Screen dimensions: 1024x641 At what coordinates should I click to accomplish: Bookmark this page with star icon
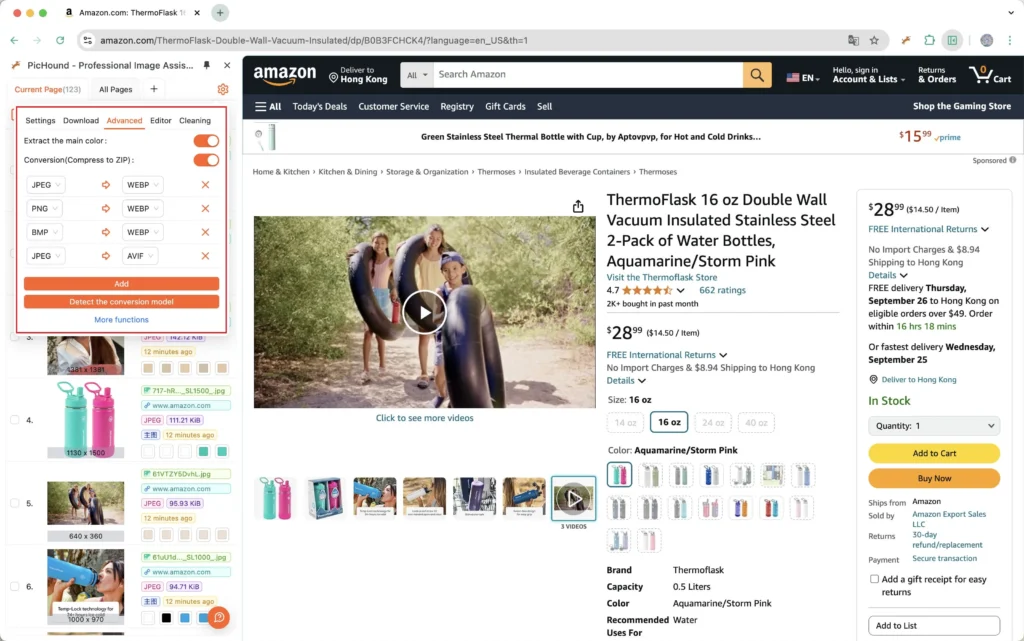(x=874, y=40)
